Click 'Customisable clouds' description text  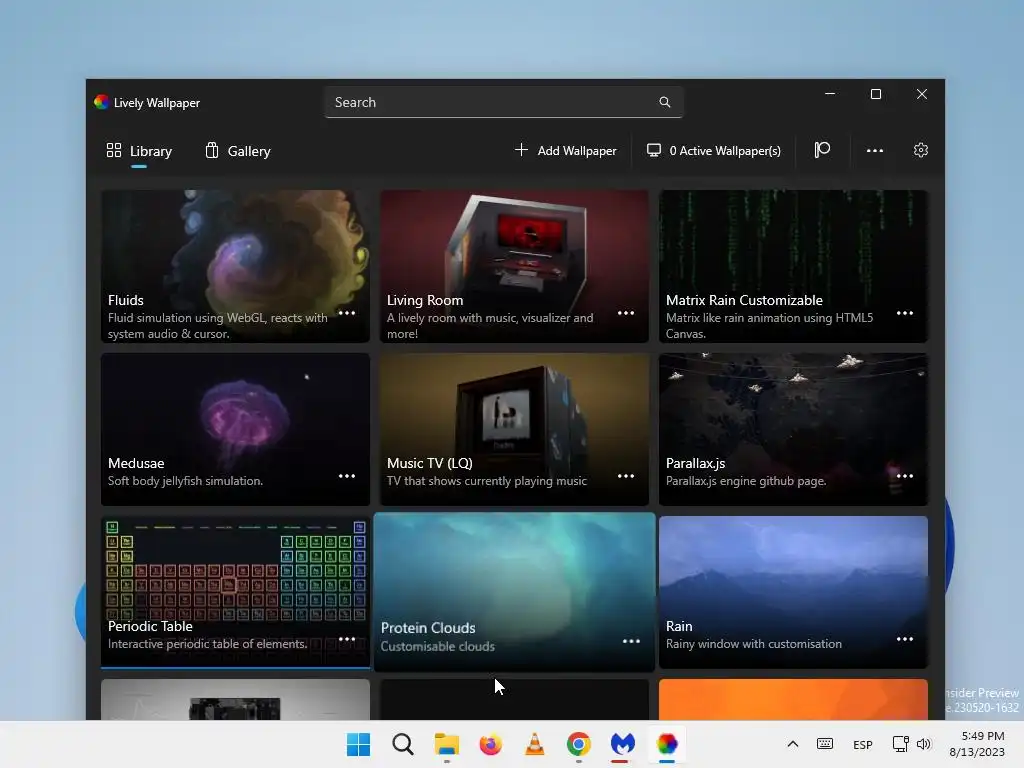click(438, 647)
